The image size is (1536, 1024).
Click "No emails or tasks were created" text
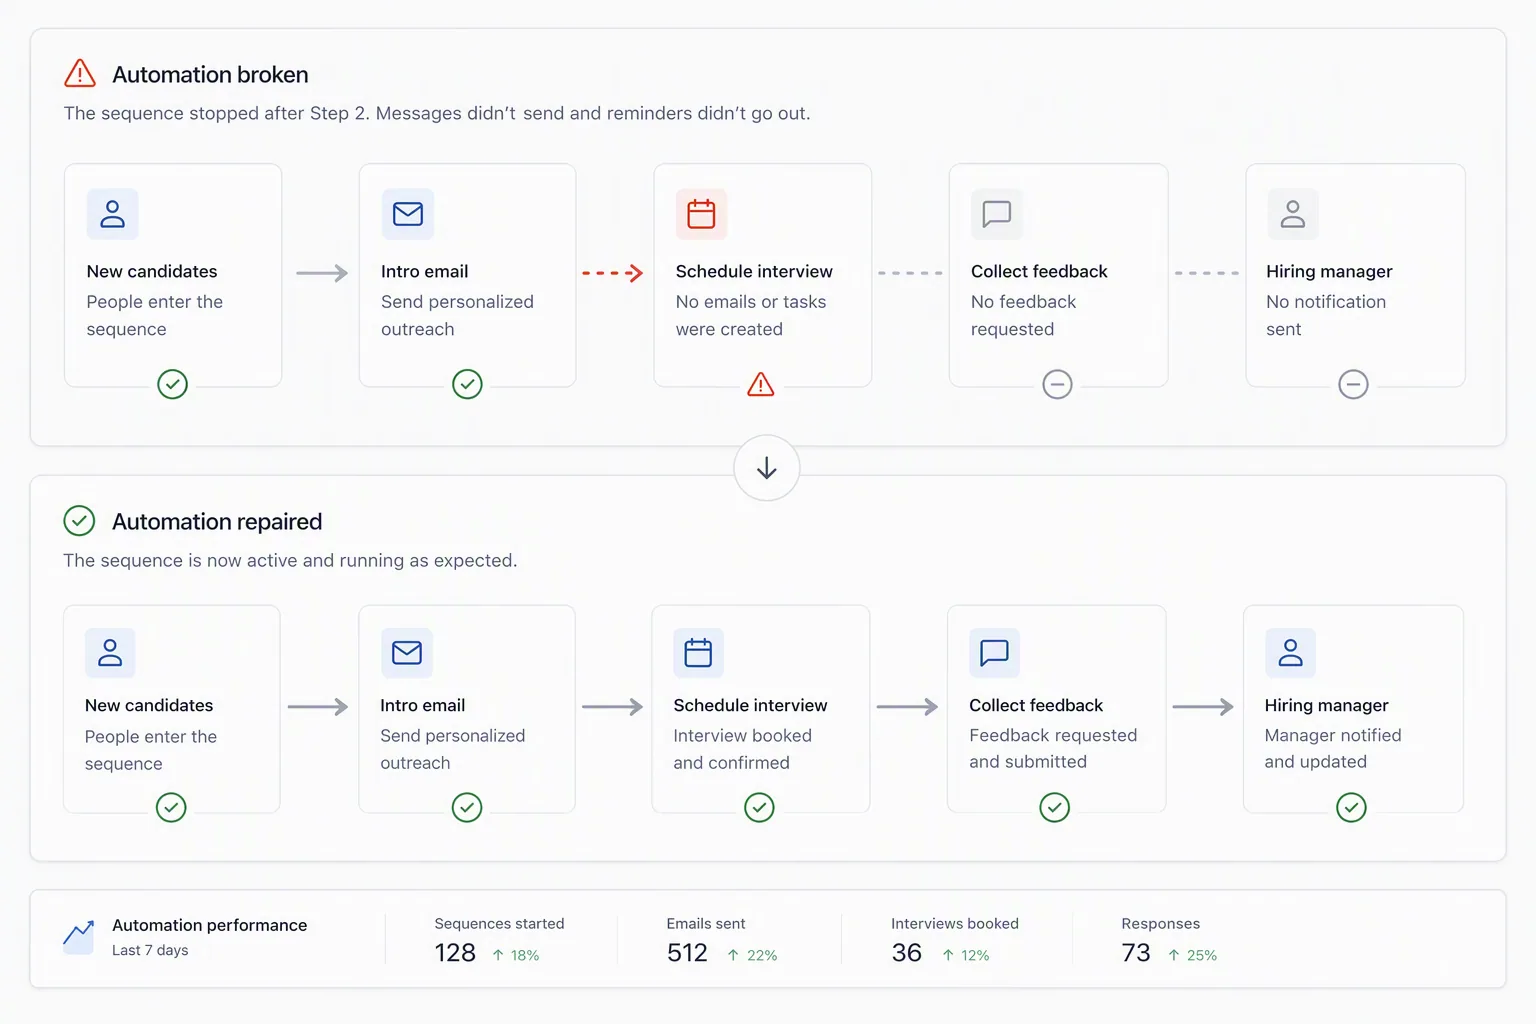pyautogui.click(x=751, y=315)
